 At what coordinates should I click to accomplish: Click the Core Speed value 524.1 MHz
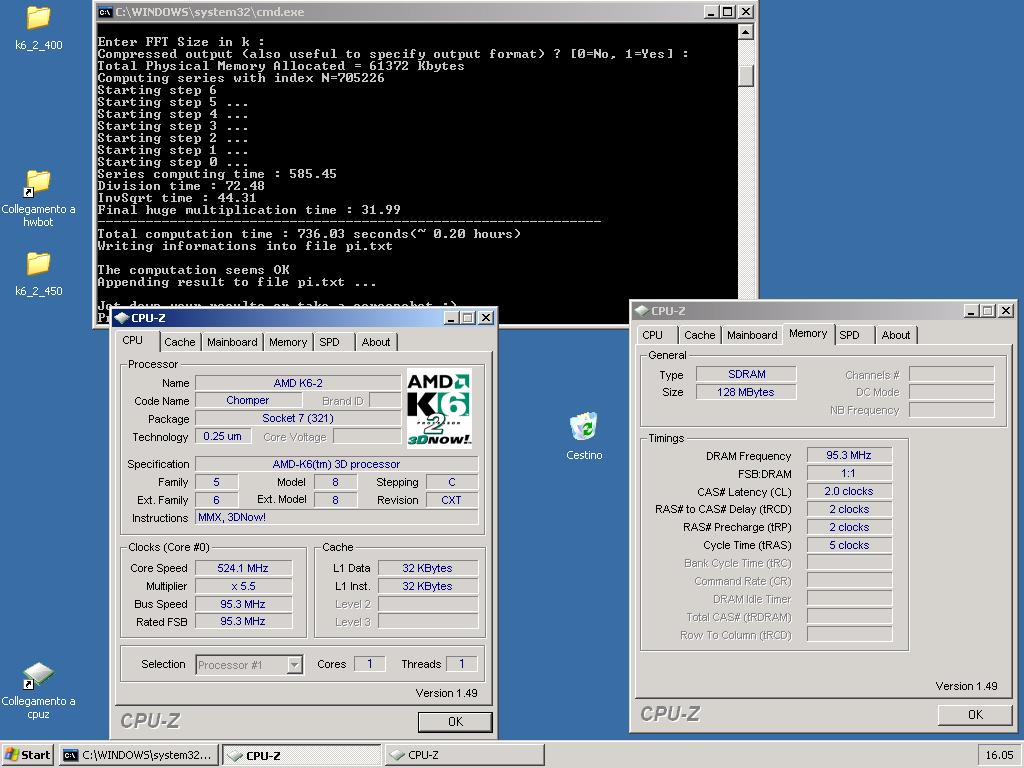click(242, 568)
